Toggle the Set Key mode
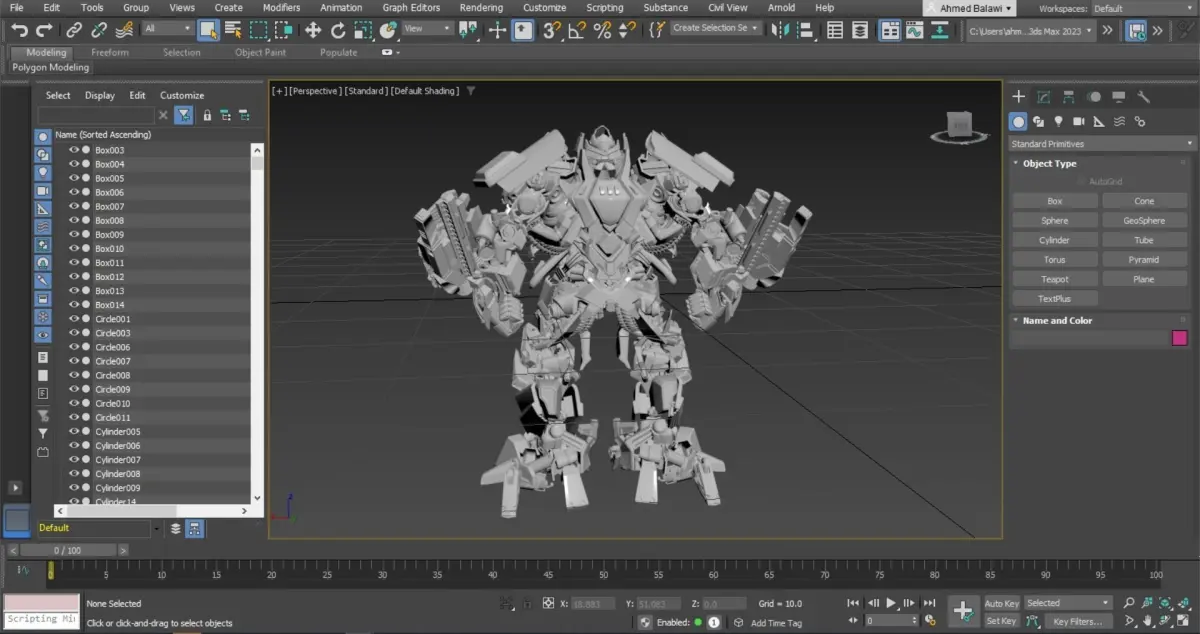 click(x=1001, y=621)
